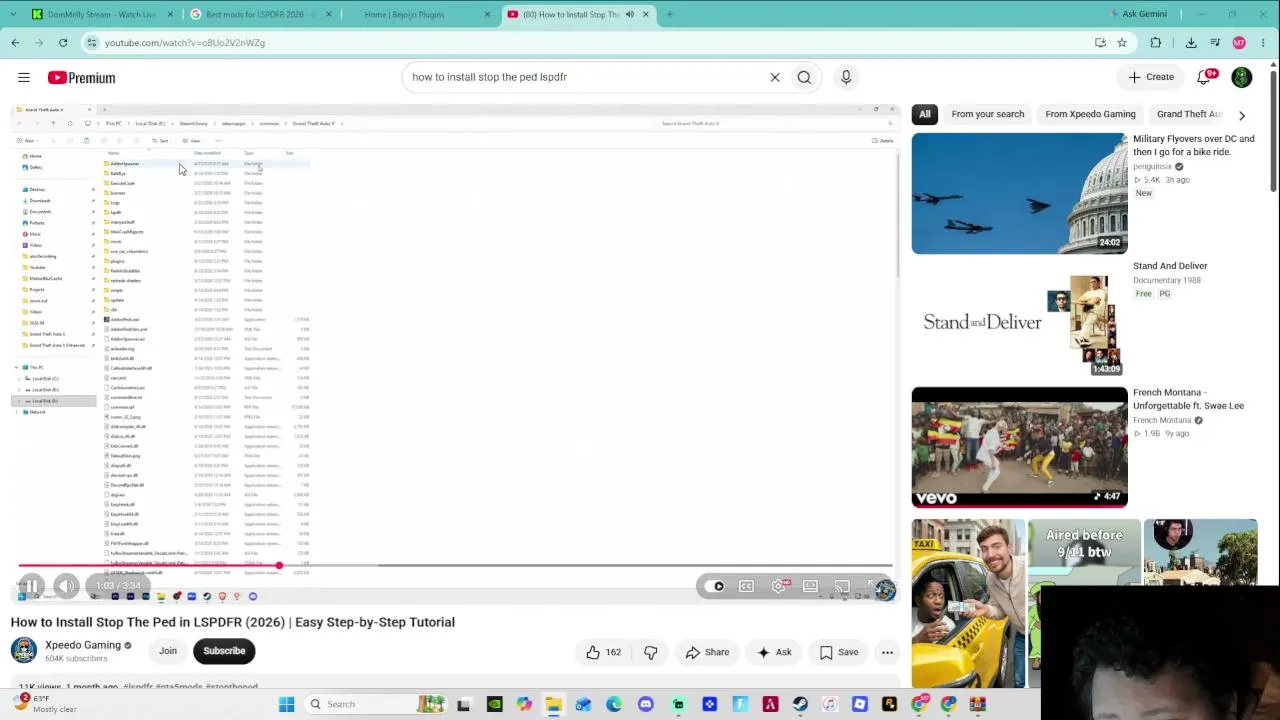1280x720 pixels.
Task: Share the video
Action: tap(707, 652)
